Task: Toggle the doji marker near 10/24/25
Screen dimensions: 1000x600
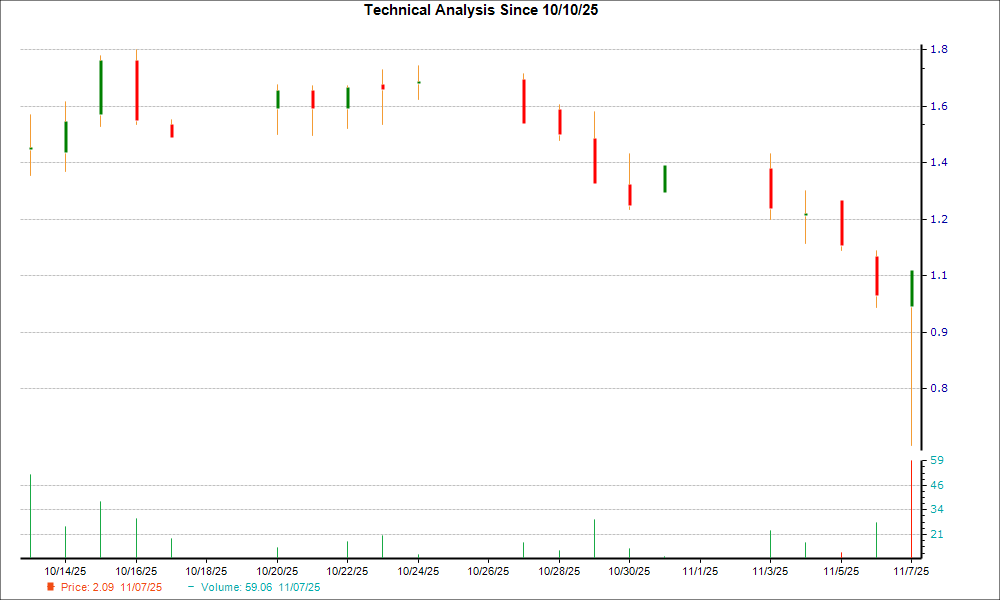Action: [x=418, y=83]
